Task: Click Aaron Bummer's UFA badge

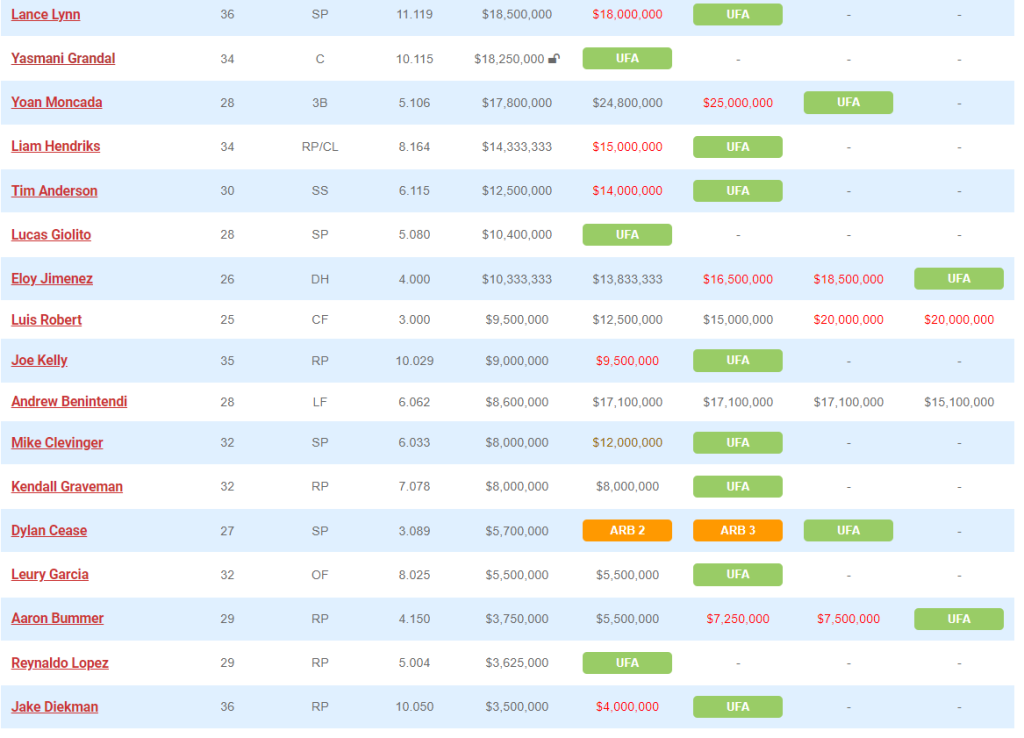Action: pos(959,619)
